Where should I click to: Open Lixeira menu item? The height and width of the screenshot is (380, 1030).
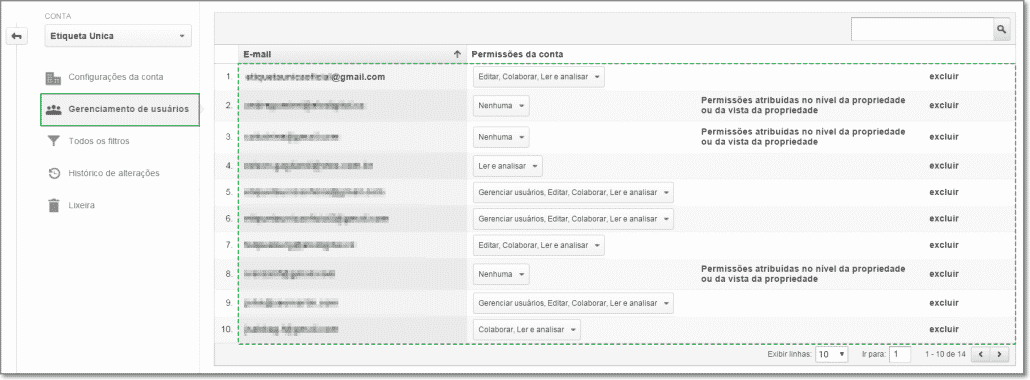pos(82,205)
